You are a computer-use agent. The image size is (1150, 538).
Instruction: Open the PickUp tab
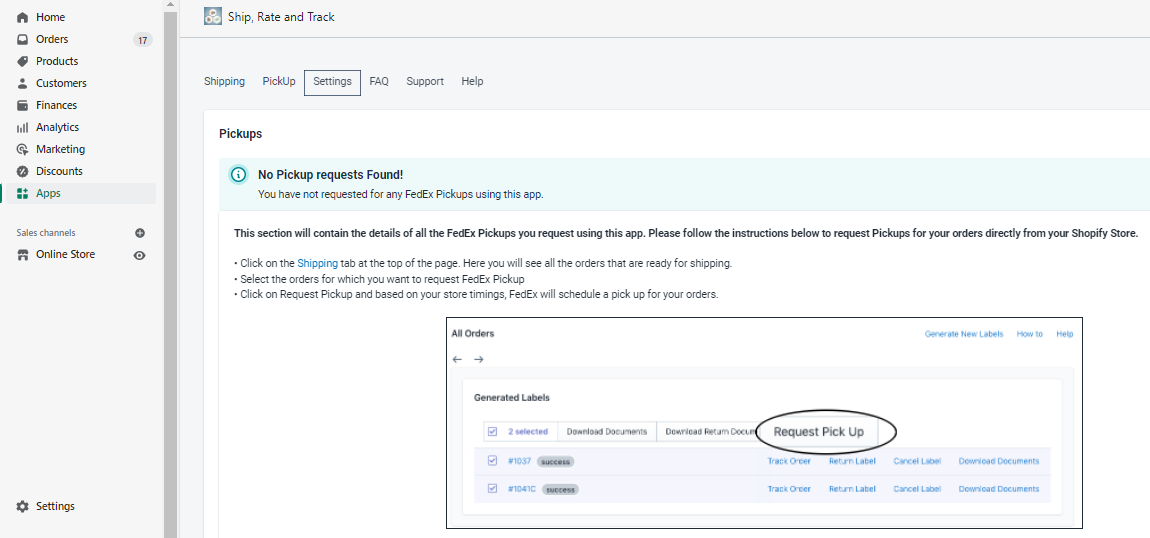[279, 81]
